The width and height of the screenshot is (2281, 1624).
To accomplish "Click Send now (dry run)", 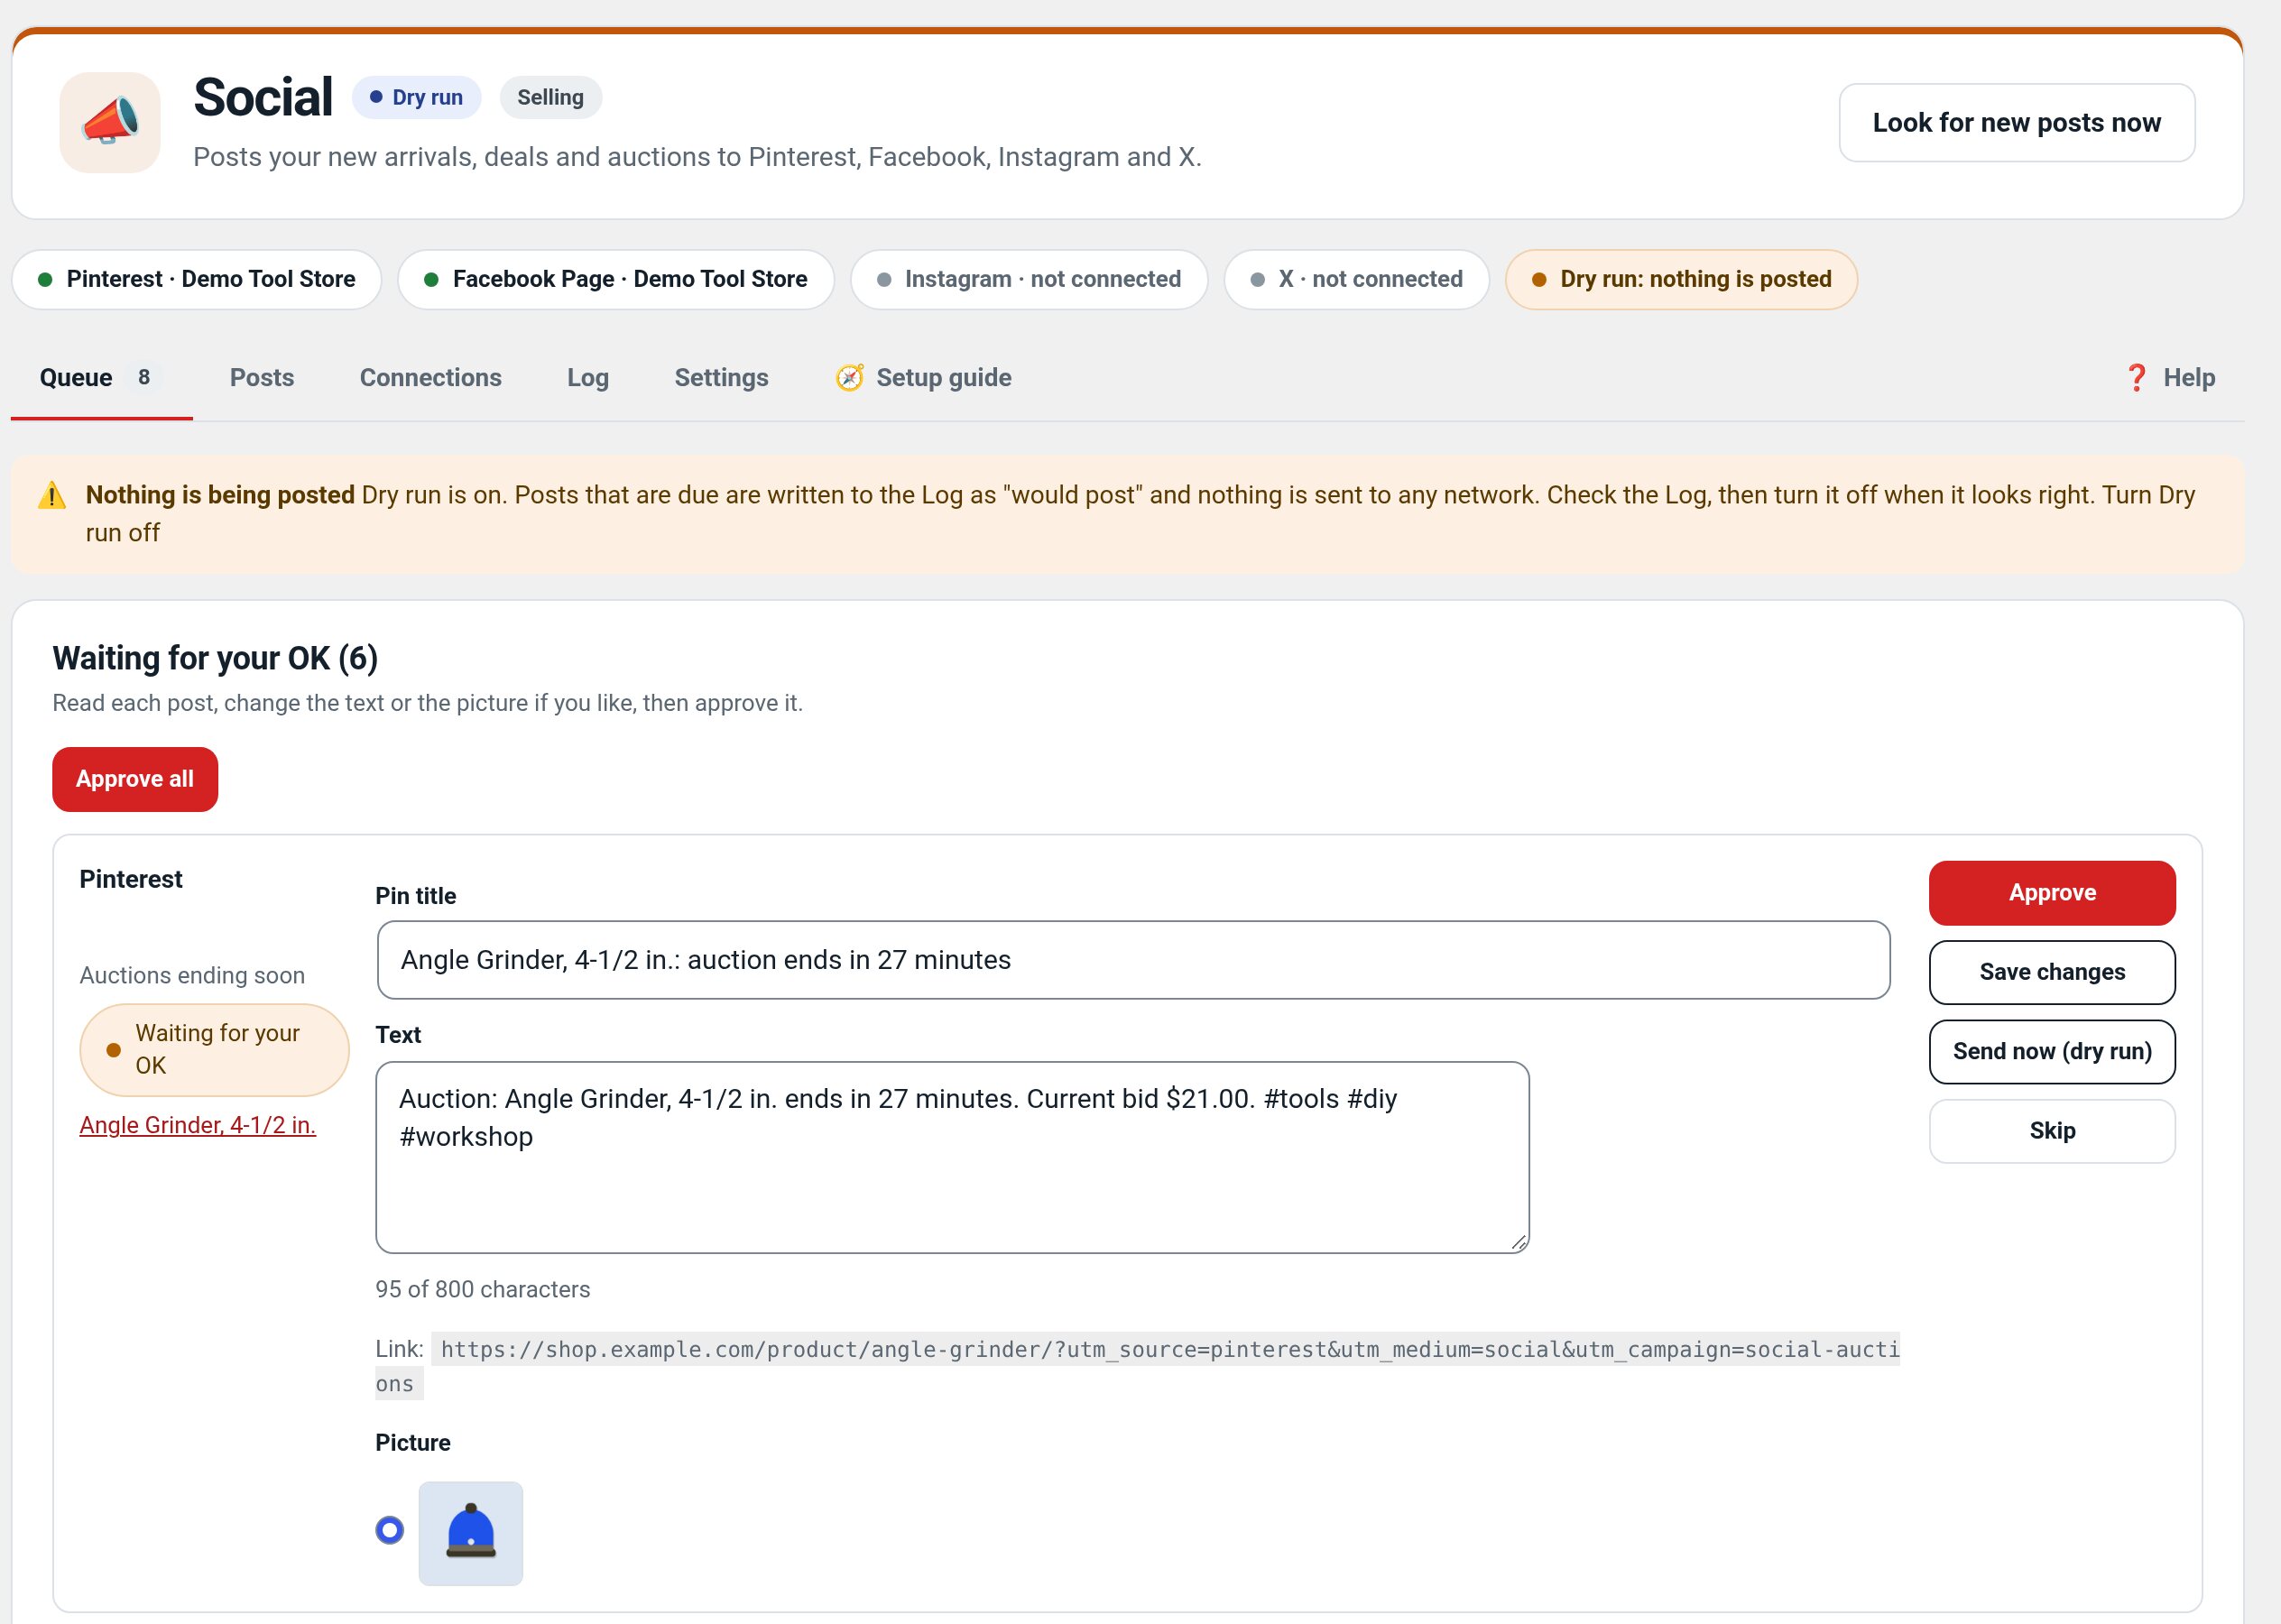I will pos(2052,1051).
